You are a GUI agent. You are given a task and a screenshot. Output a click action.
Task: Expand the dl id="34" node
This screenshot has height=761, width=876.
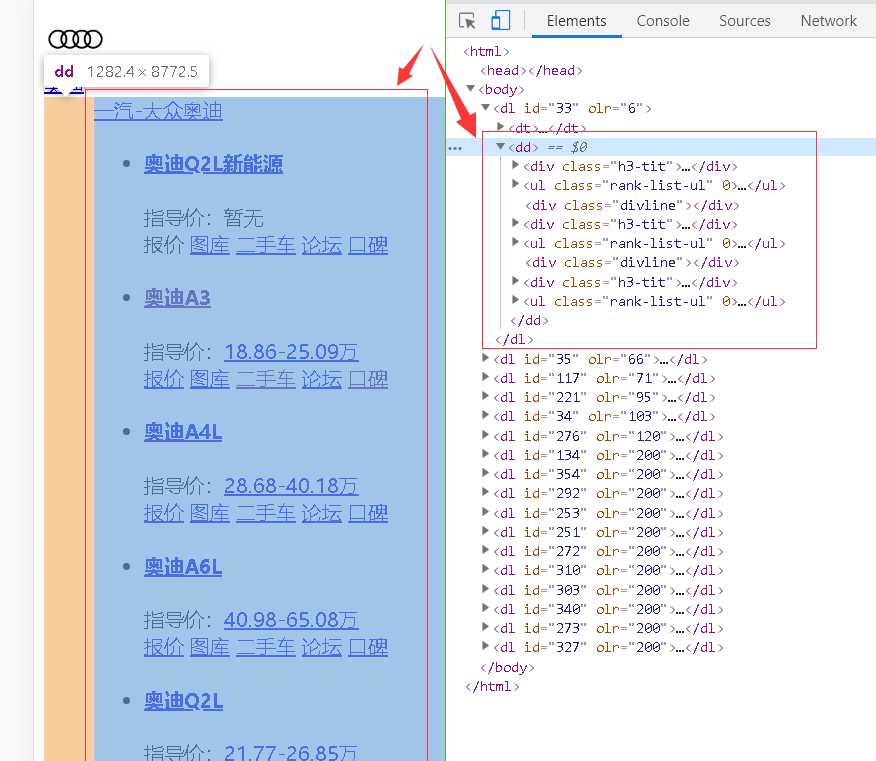click(x=485, y=416)
